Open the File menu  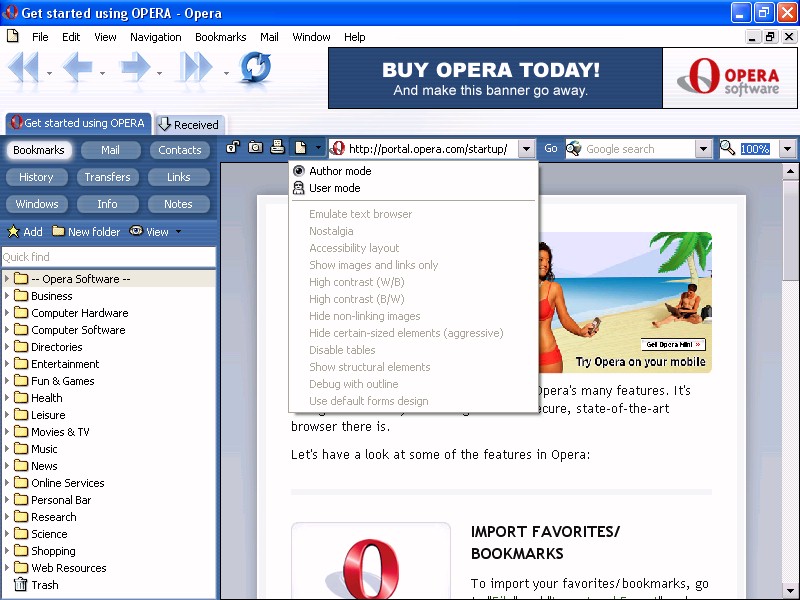tap(40, 37)
